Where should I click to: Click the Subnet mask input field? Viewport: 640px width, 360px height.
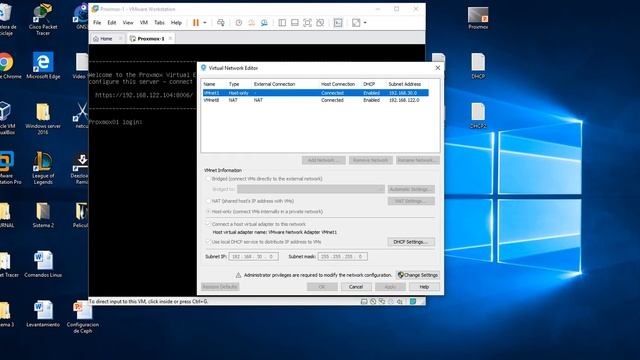(x=342, y=257)
